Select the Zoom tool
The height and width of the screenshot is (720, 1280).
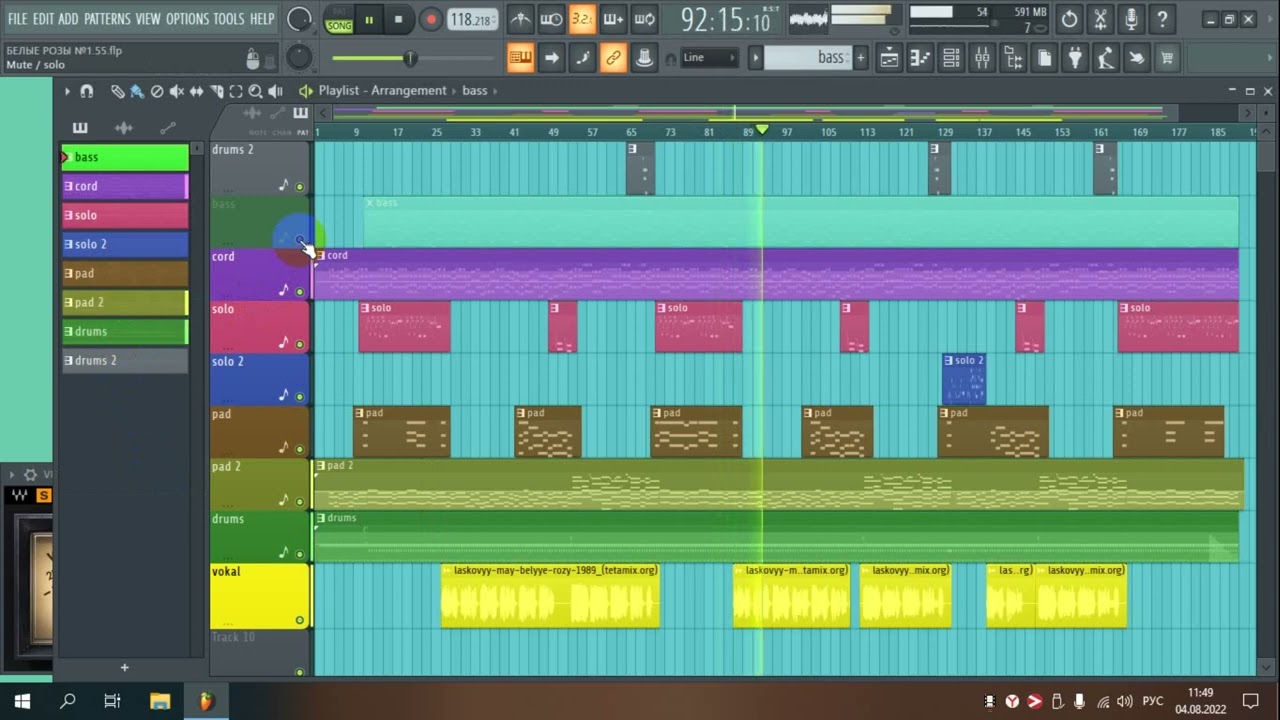pos(255,91)
